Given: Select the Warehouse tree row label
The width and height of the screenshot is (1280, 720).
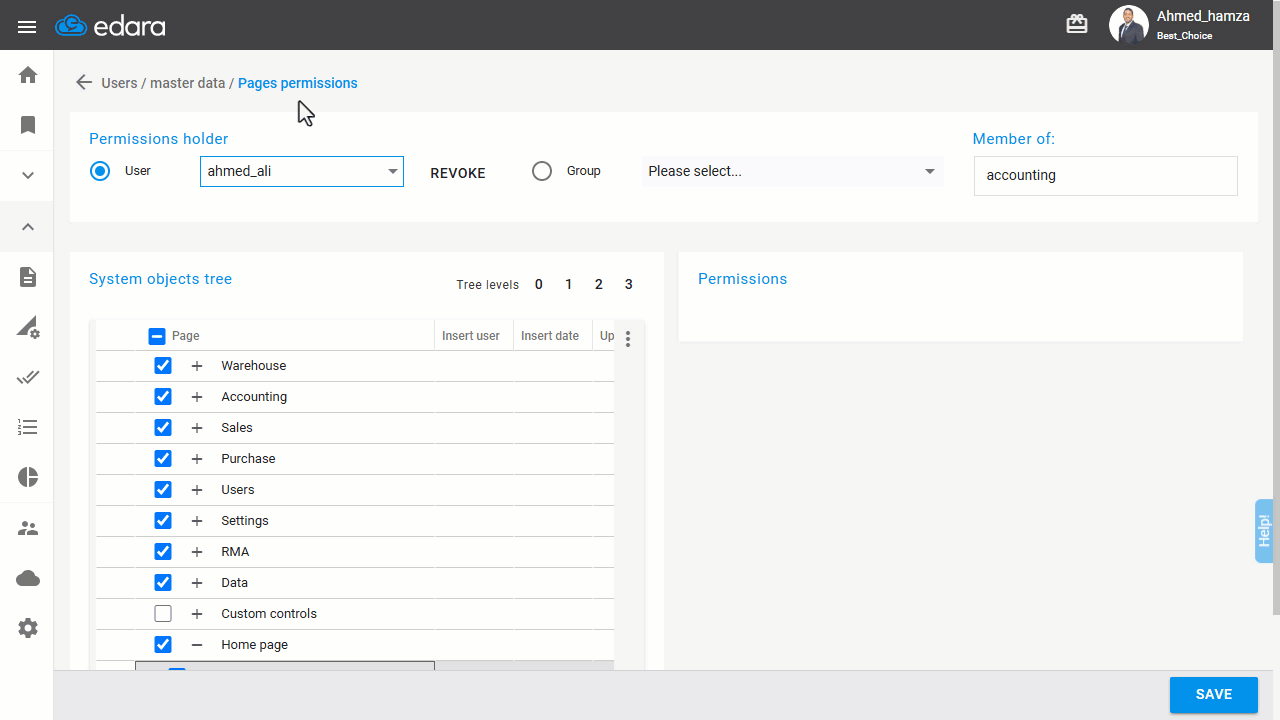Looking at the screenshot, I should 253,366.
